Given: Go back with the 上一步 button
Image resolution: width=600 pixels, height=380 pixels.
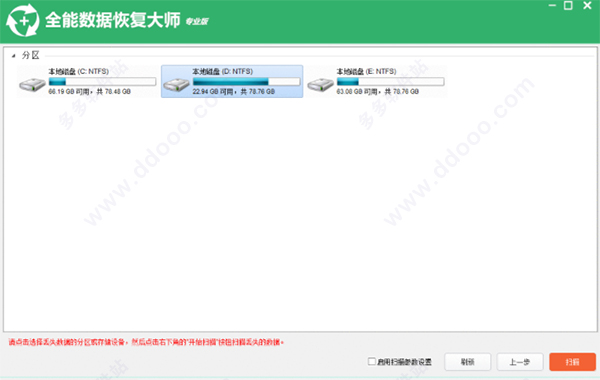Looking at the screenshot, I should point(520,362).
